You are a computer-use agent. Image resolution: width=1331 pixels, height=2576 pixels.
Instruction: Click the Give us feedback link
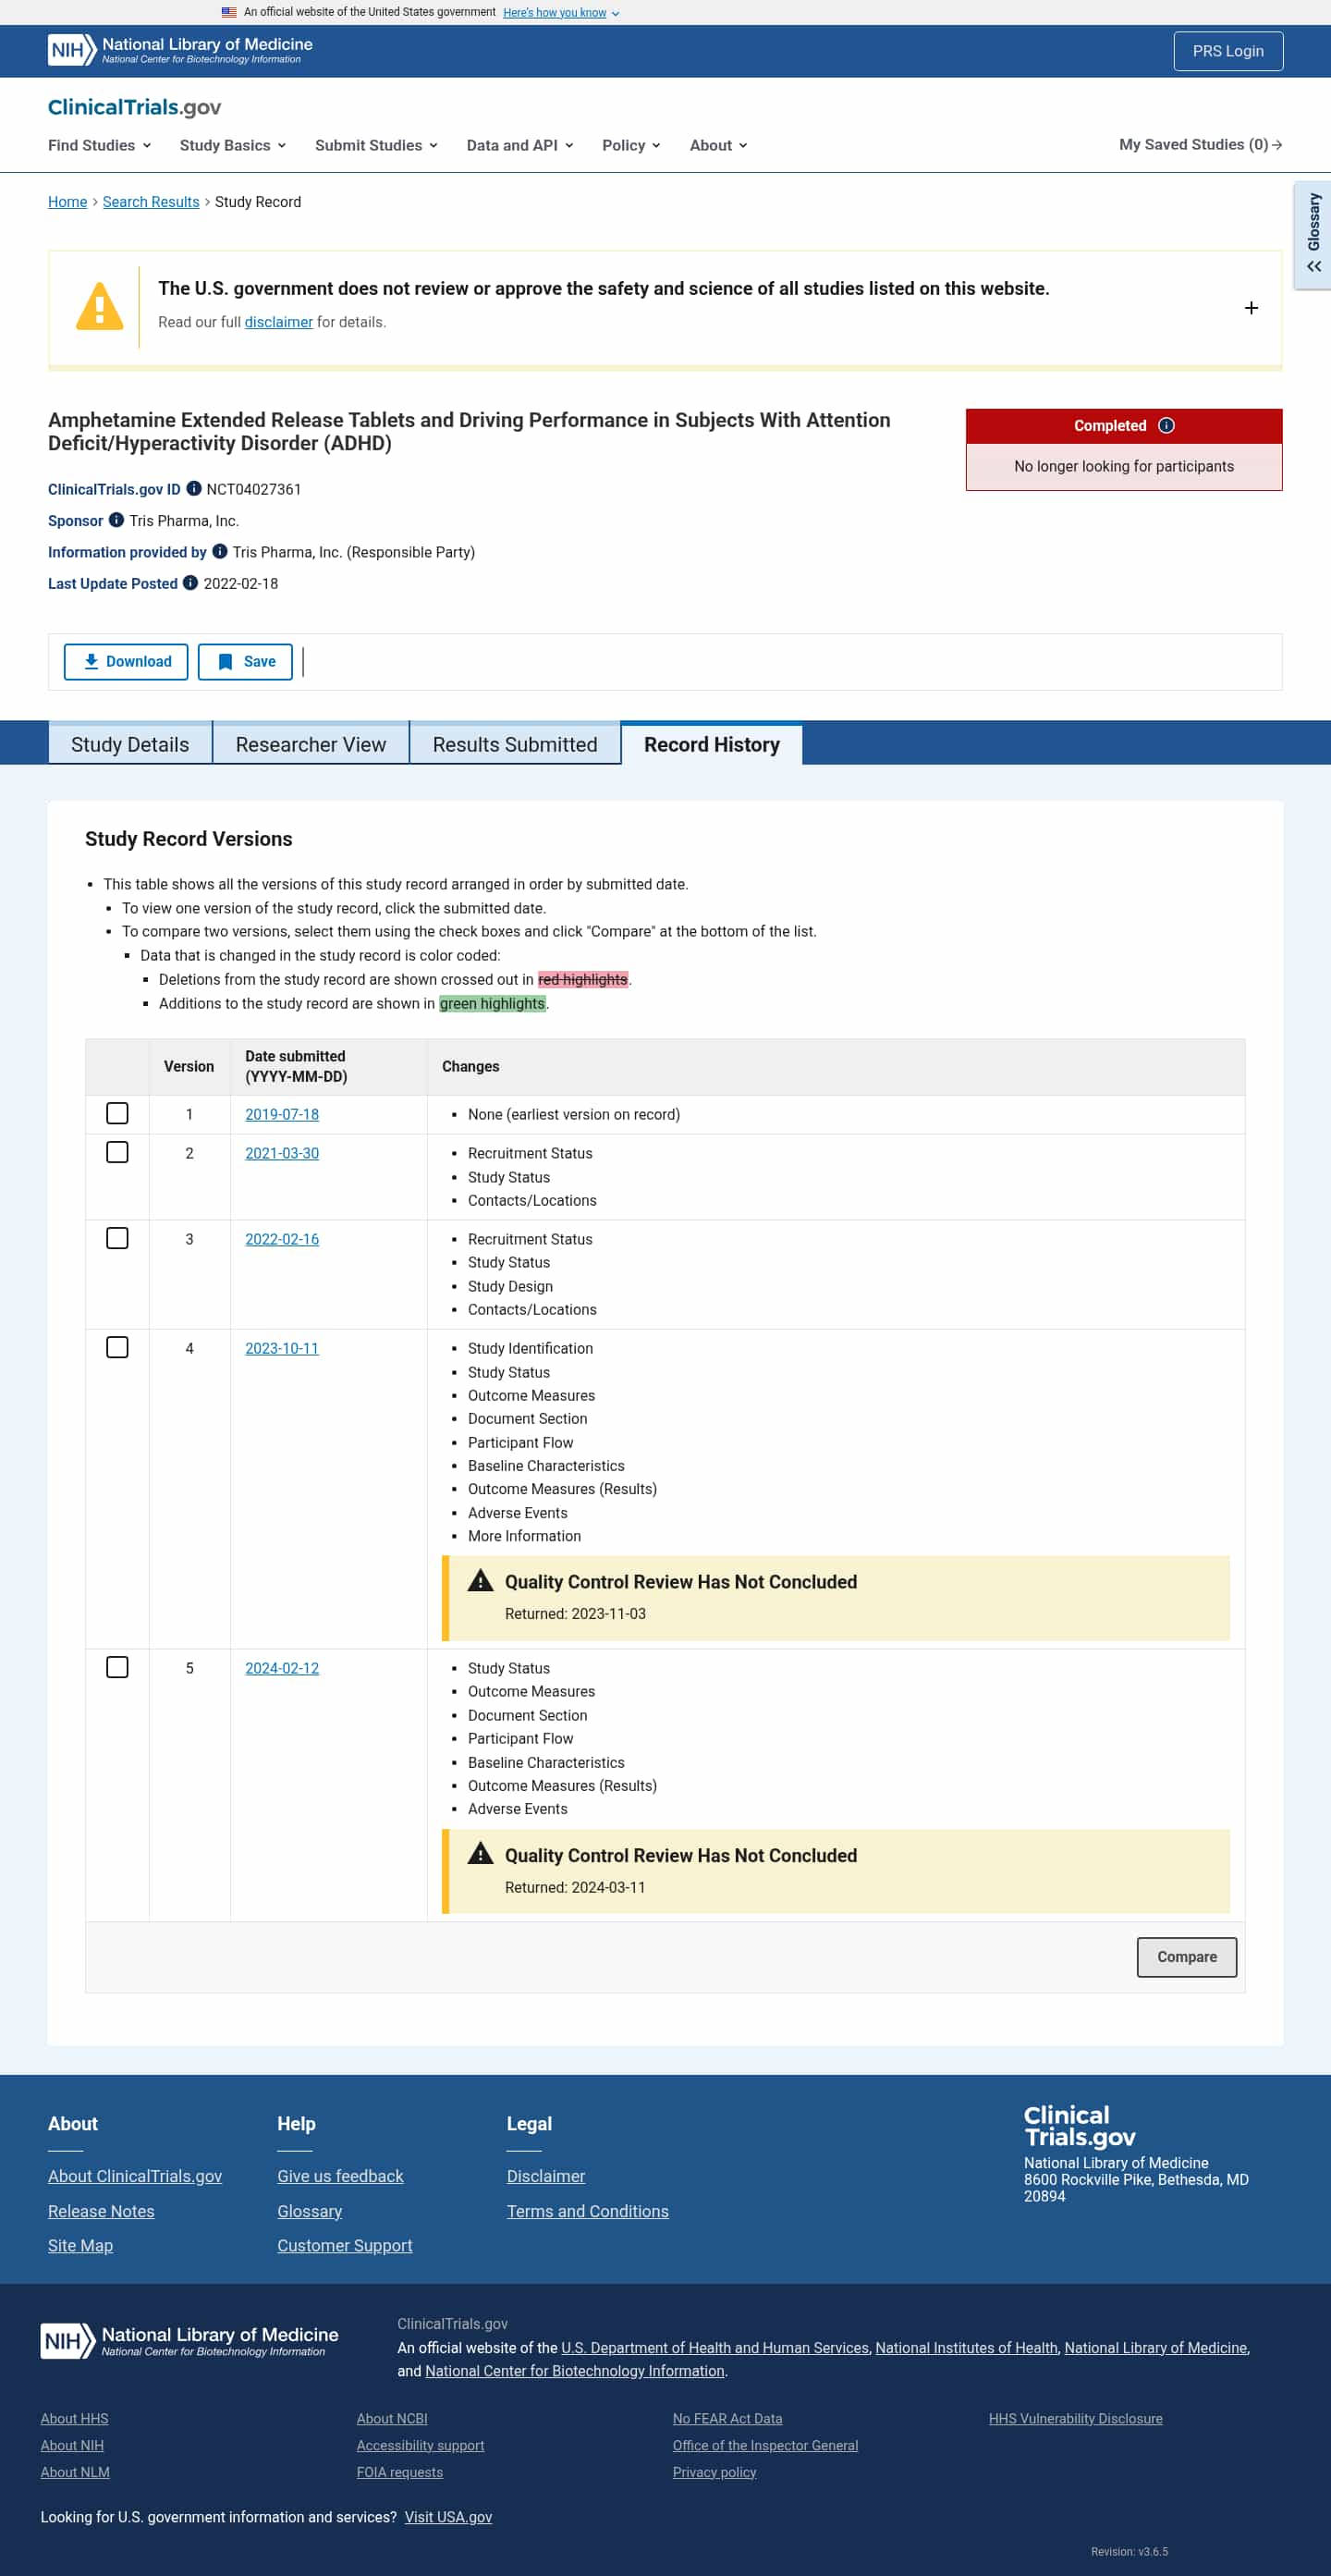point(340,2176)
